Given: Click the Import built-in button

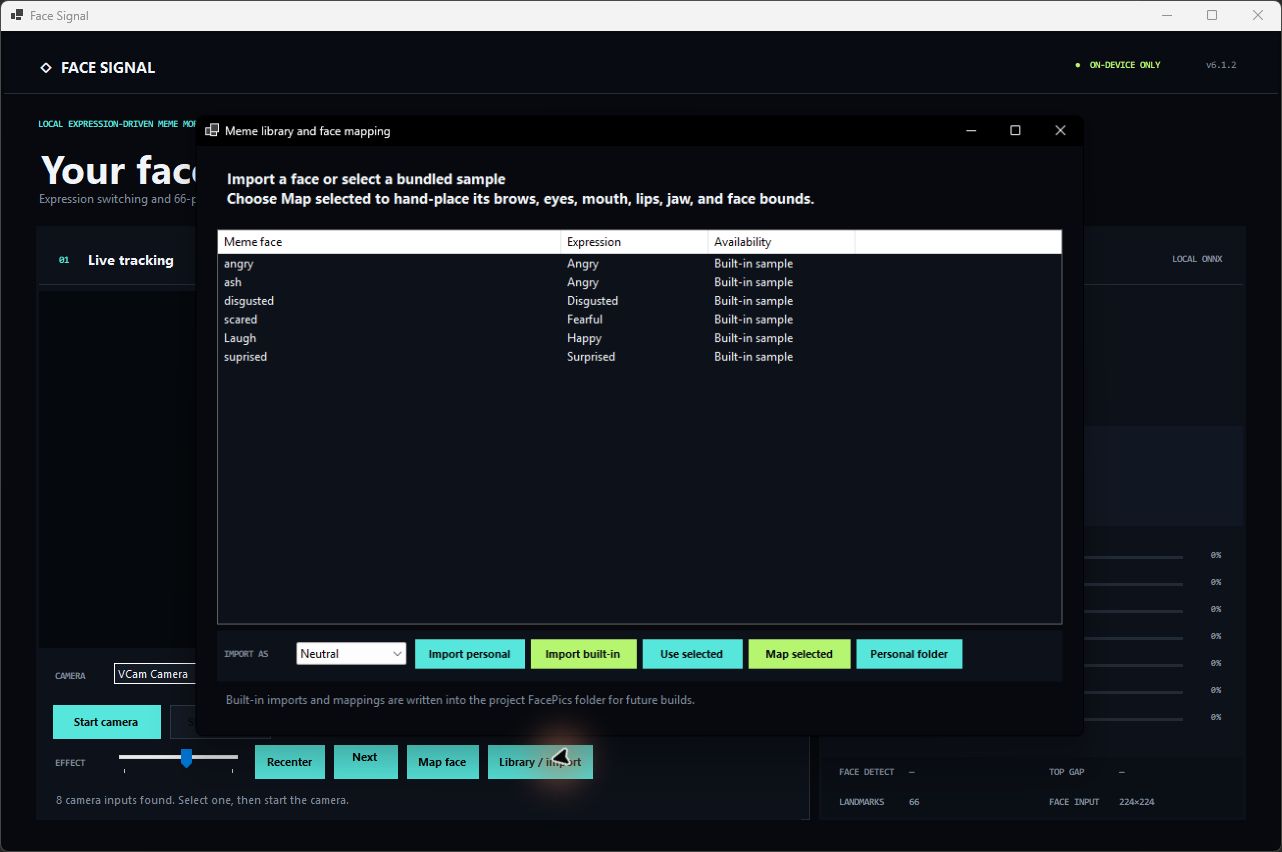Looking at the screenshot, I should coord(582,654).
